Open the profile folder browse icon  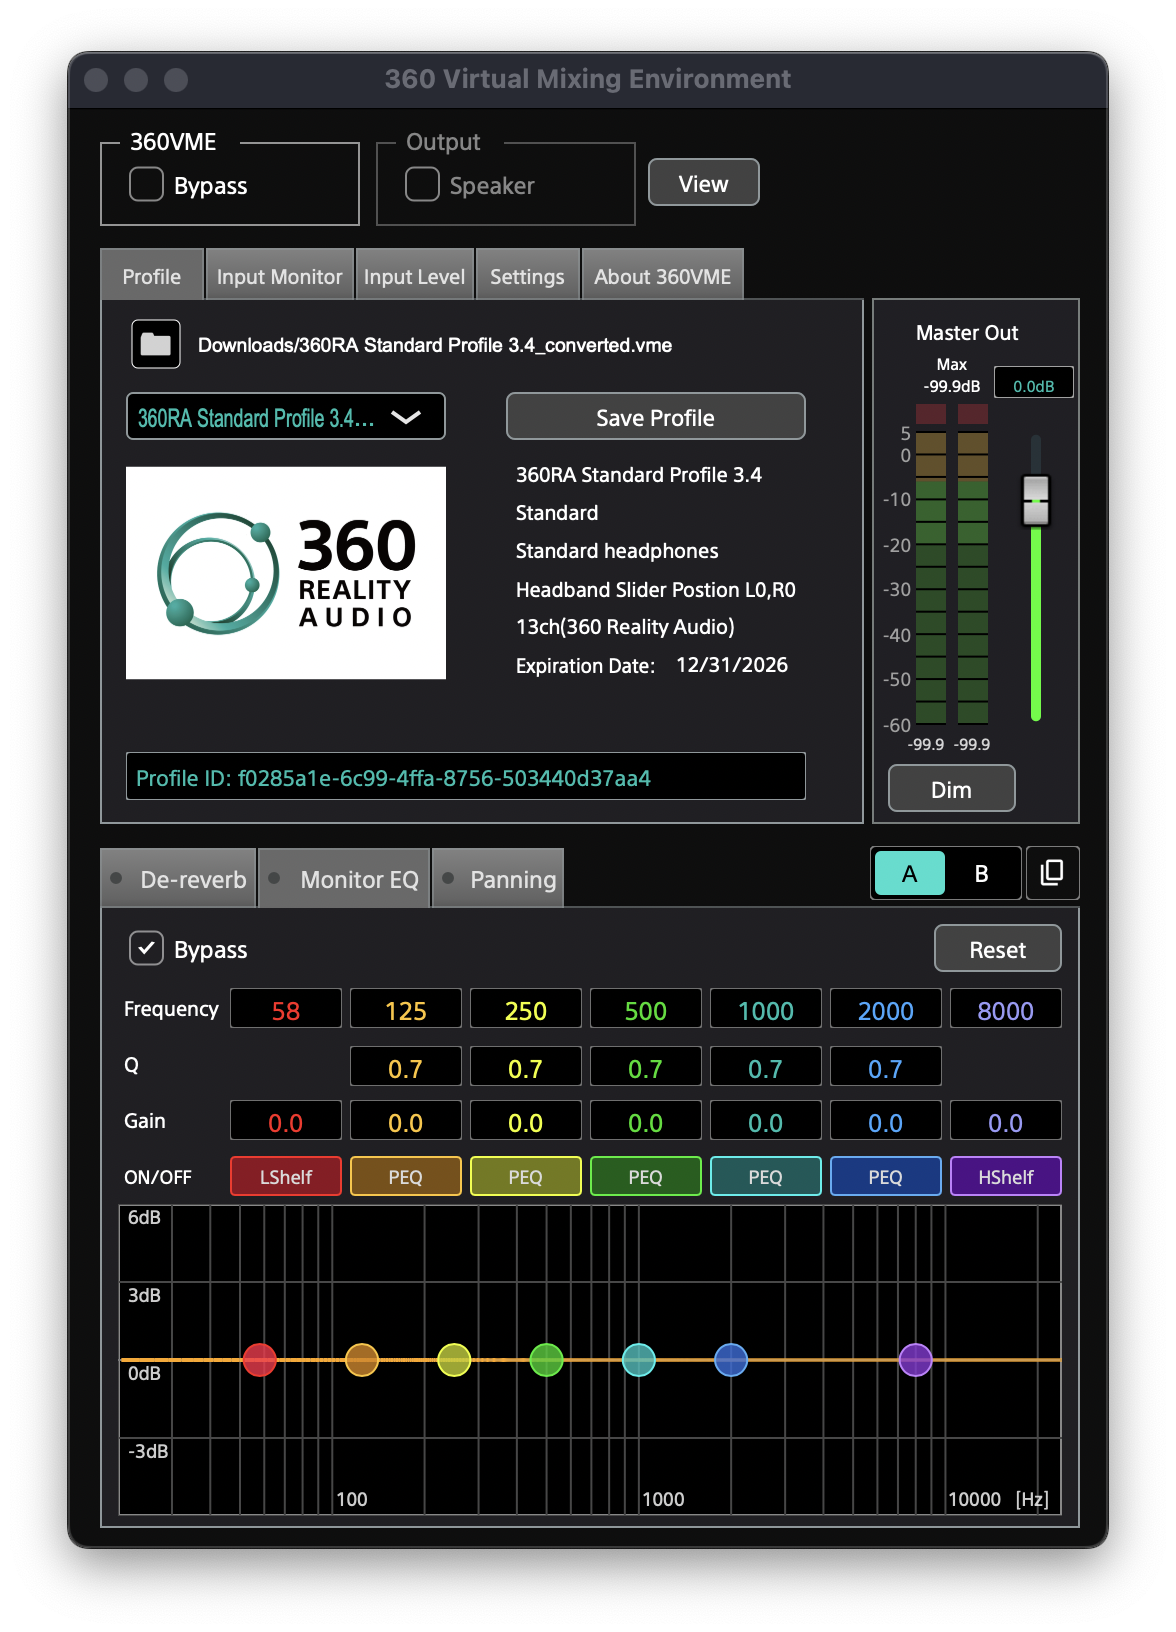(x=156, y=344)
